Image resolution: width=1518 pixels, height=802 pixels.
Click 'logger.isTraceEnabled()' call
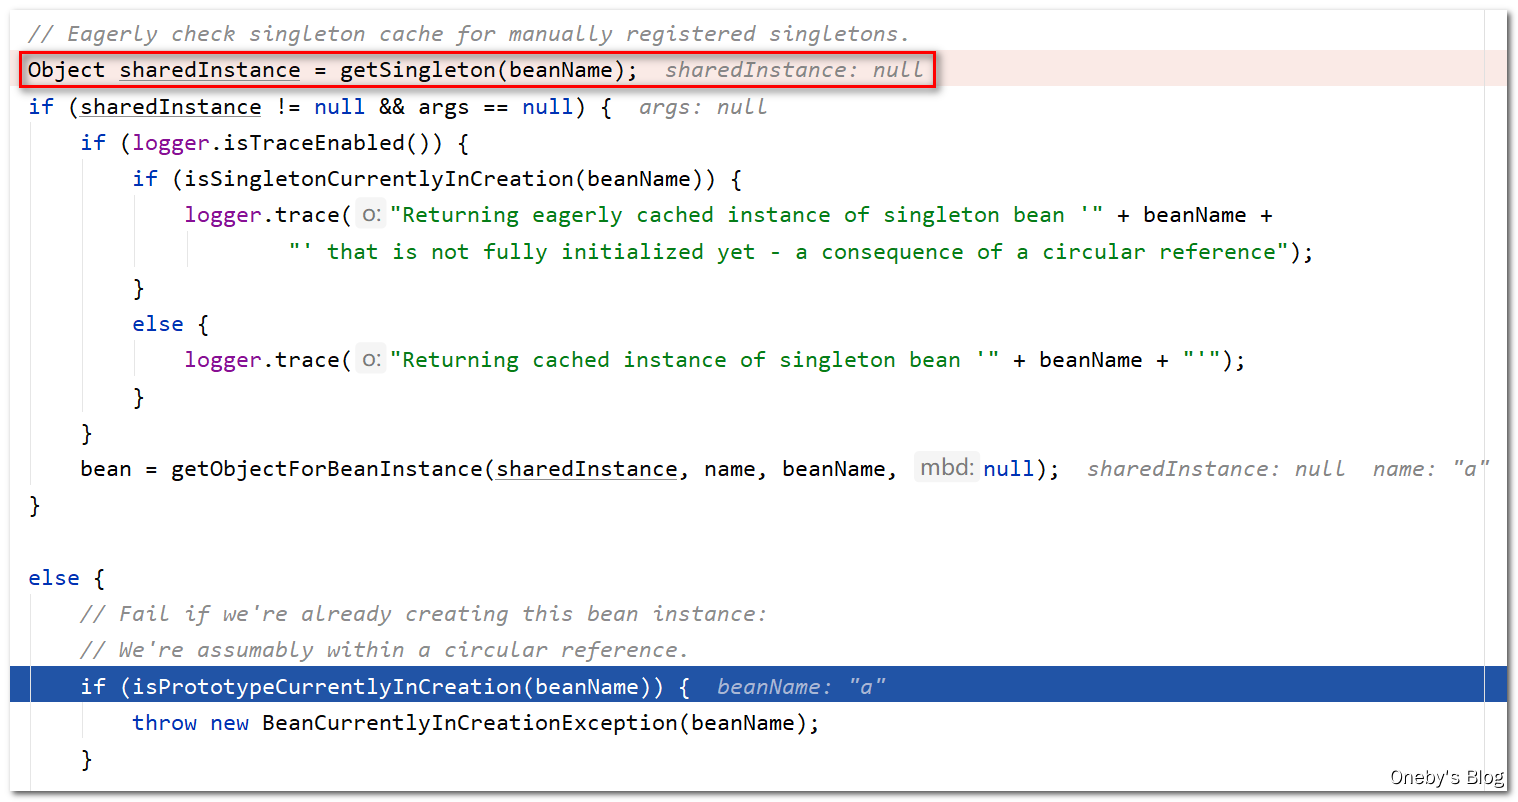(287, 143)
